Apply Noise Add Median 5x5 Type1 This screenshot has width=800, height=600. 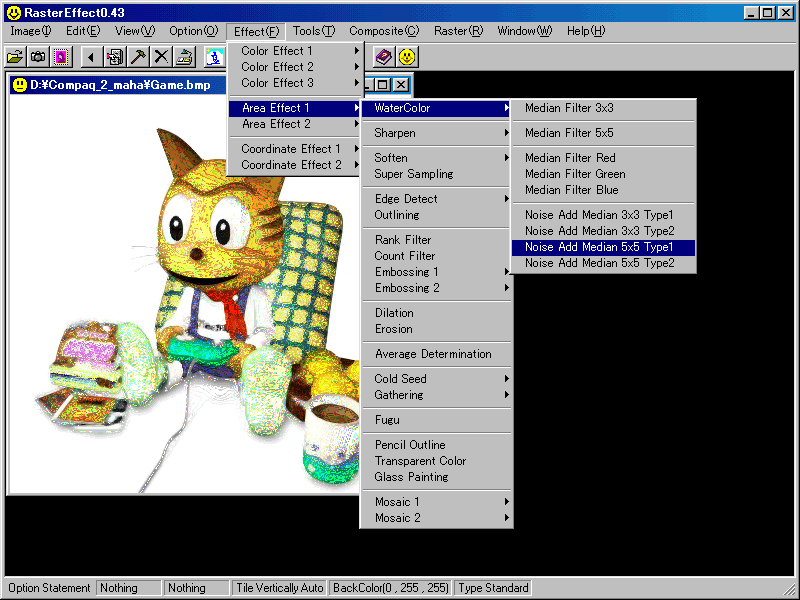click(604, 247)
